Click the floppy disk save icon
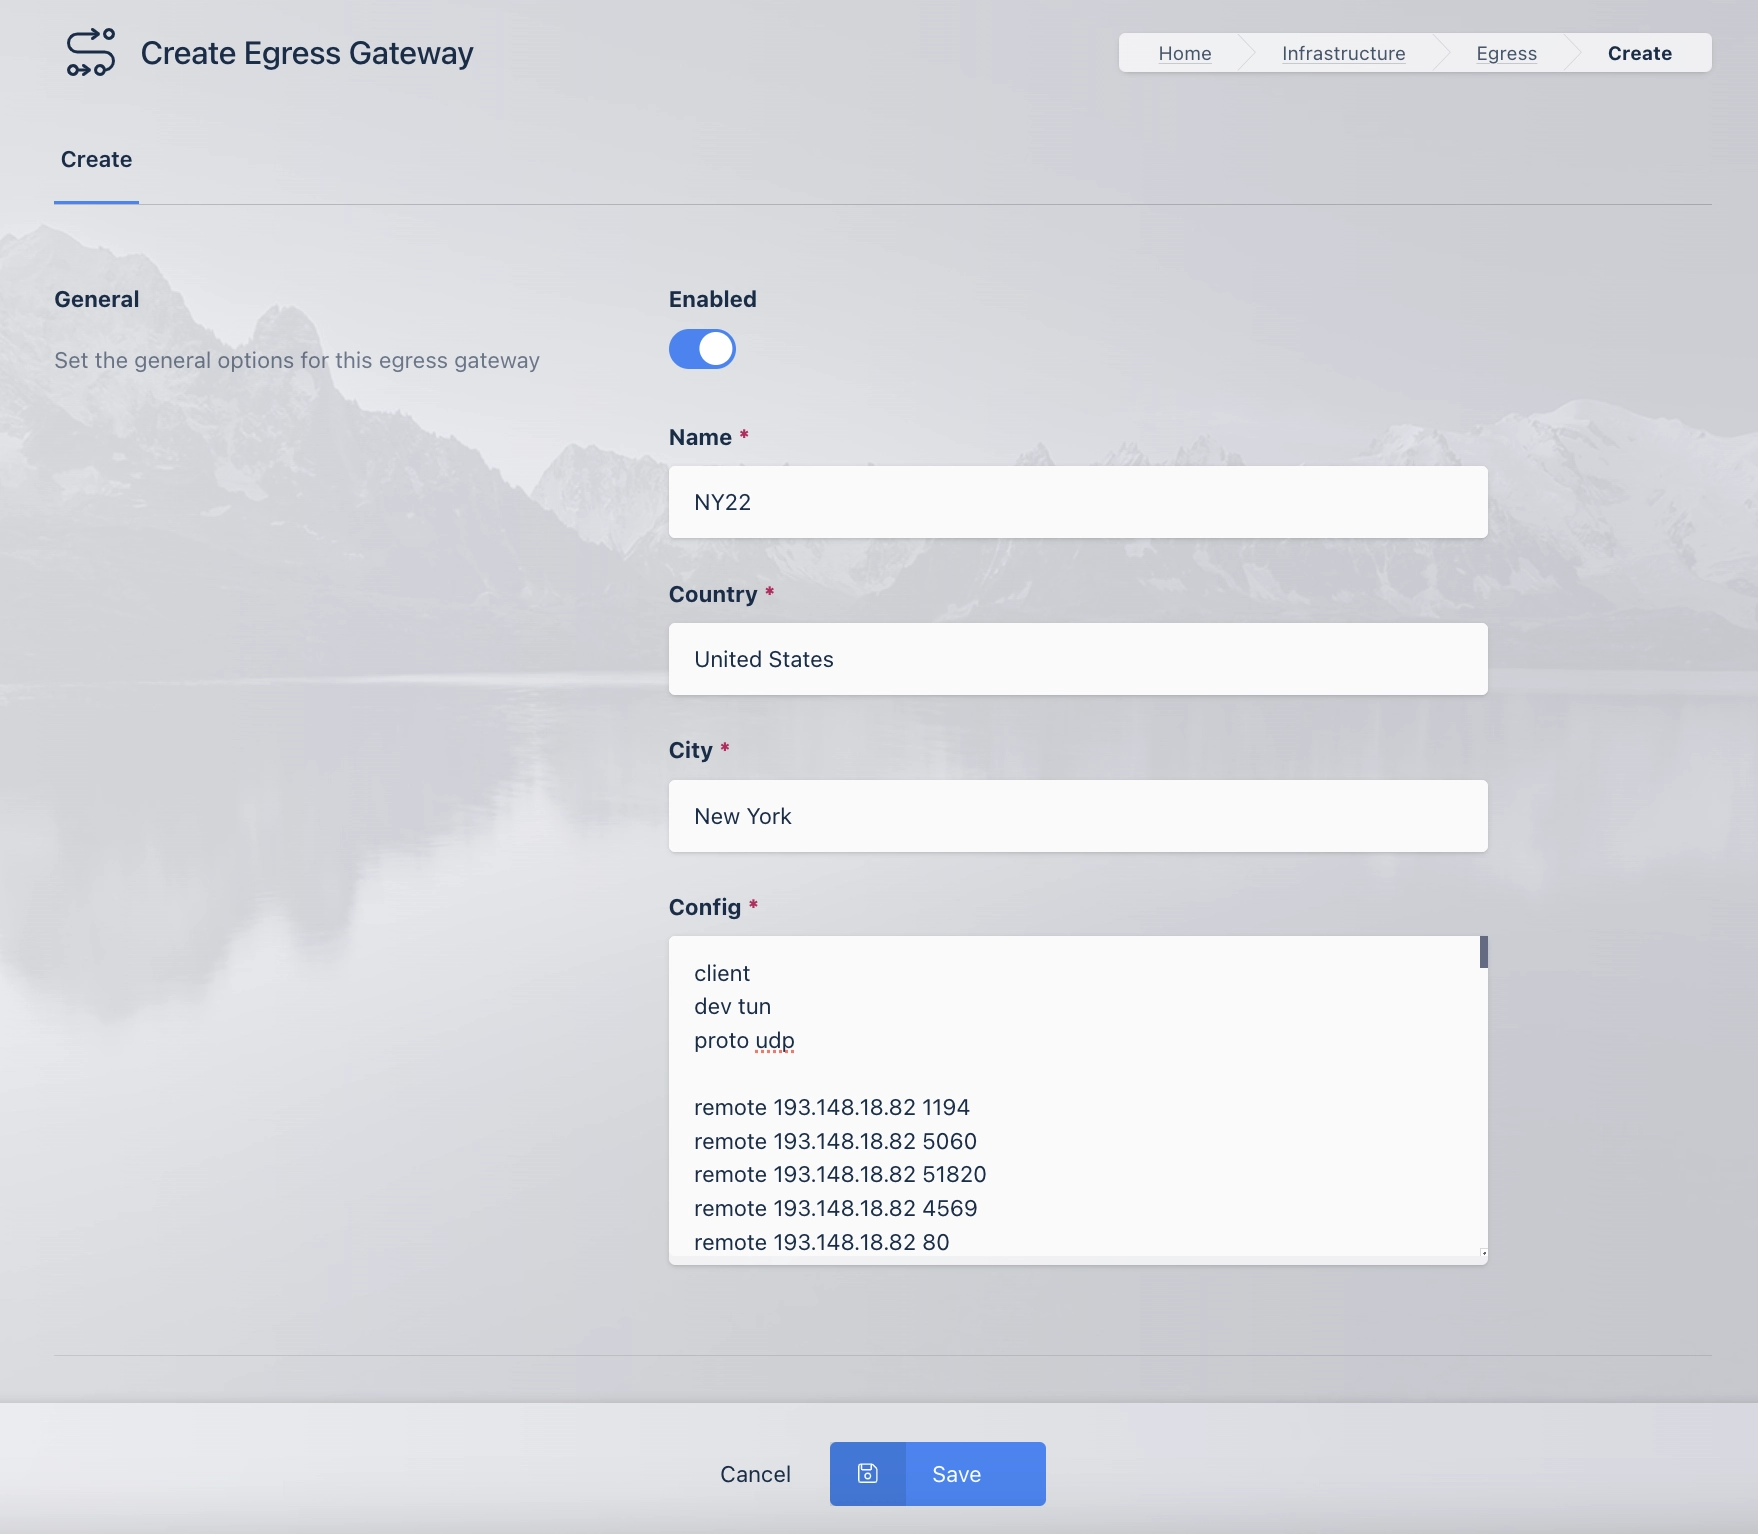Screen dimensions: 1758x1534 point(867,1473)
